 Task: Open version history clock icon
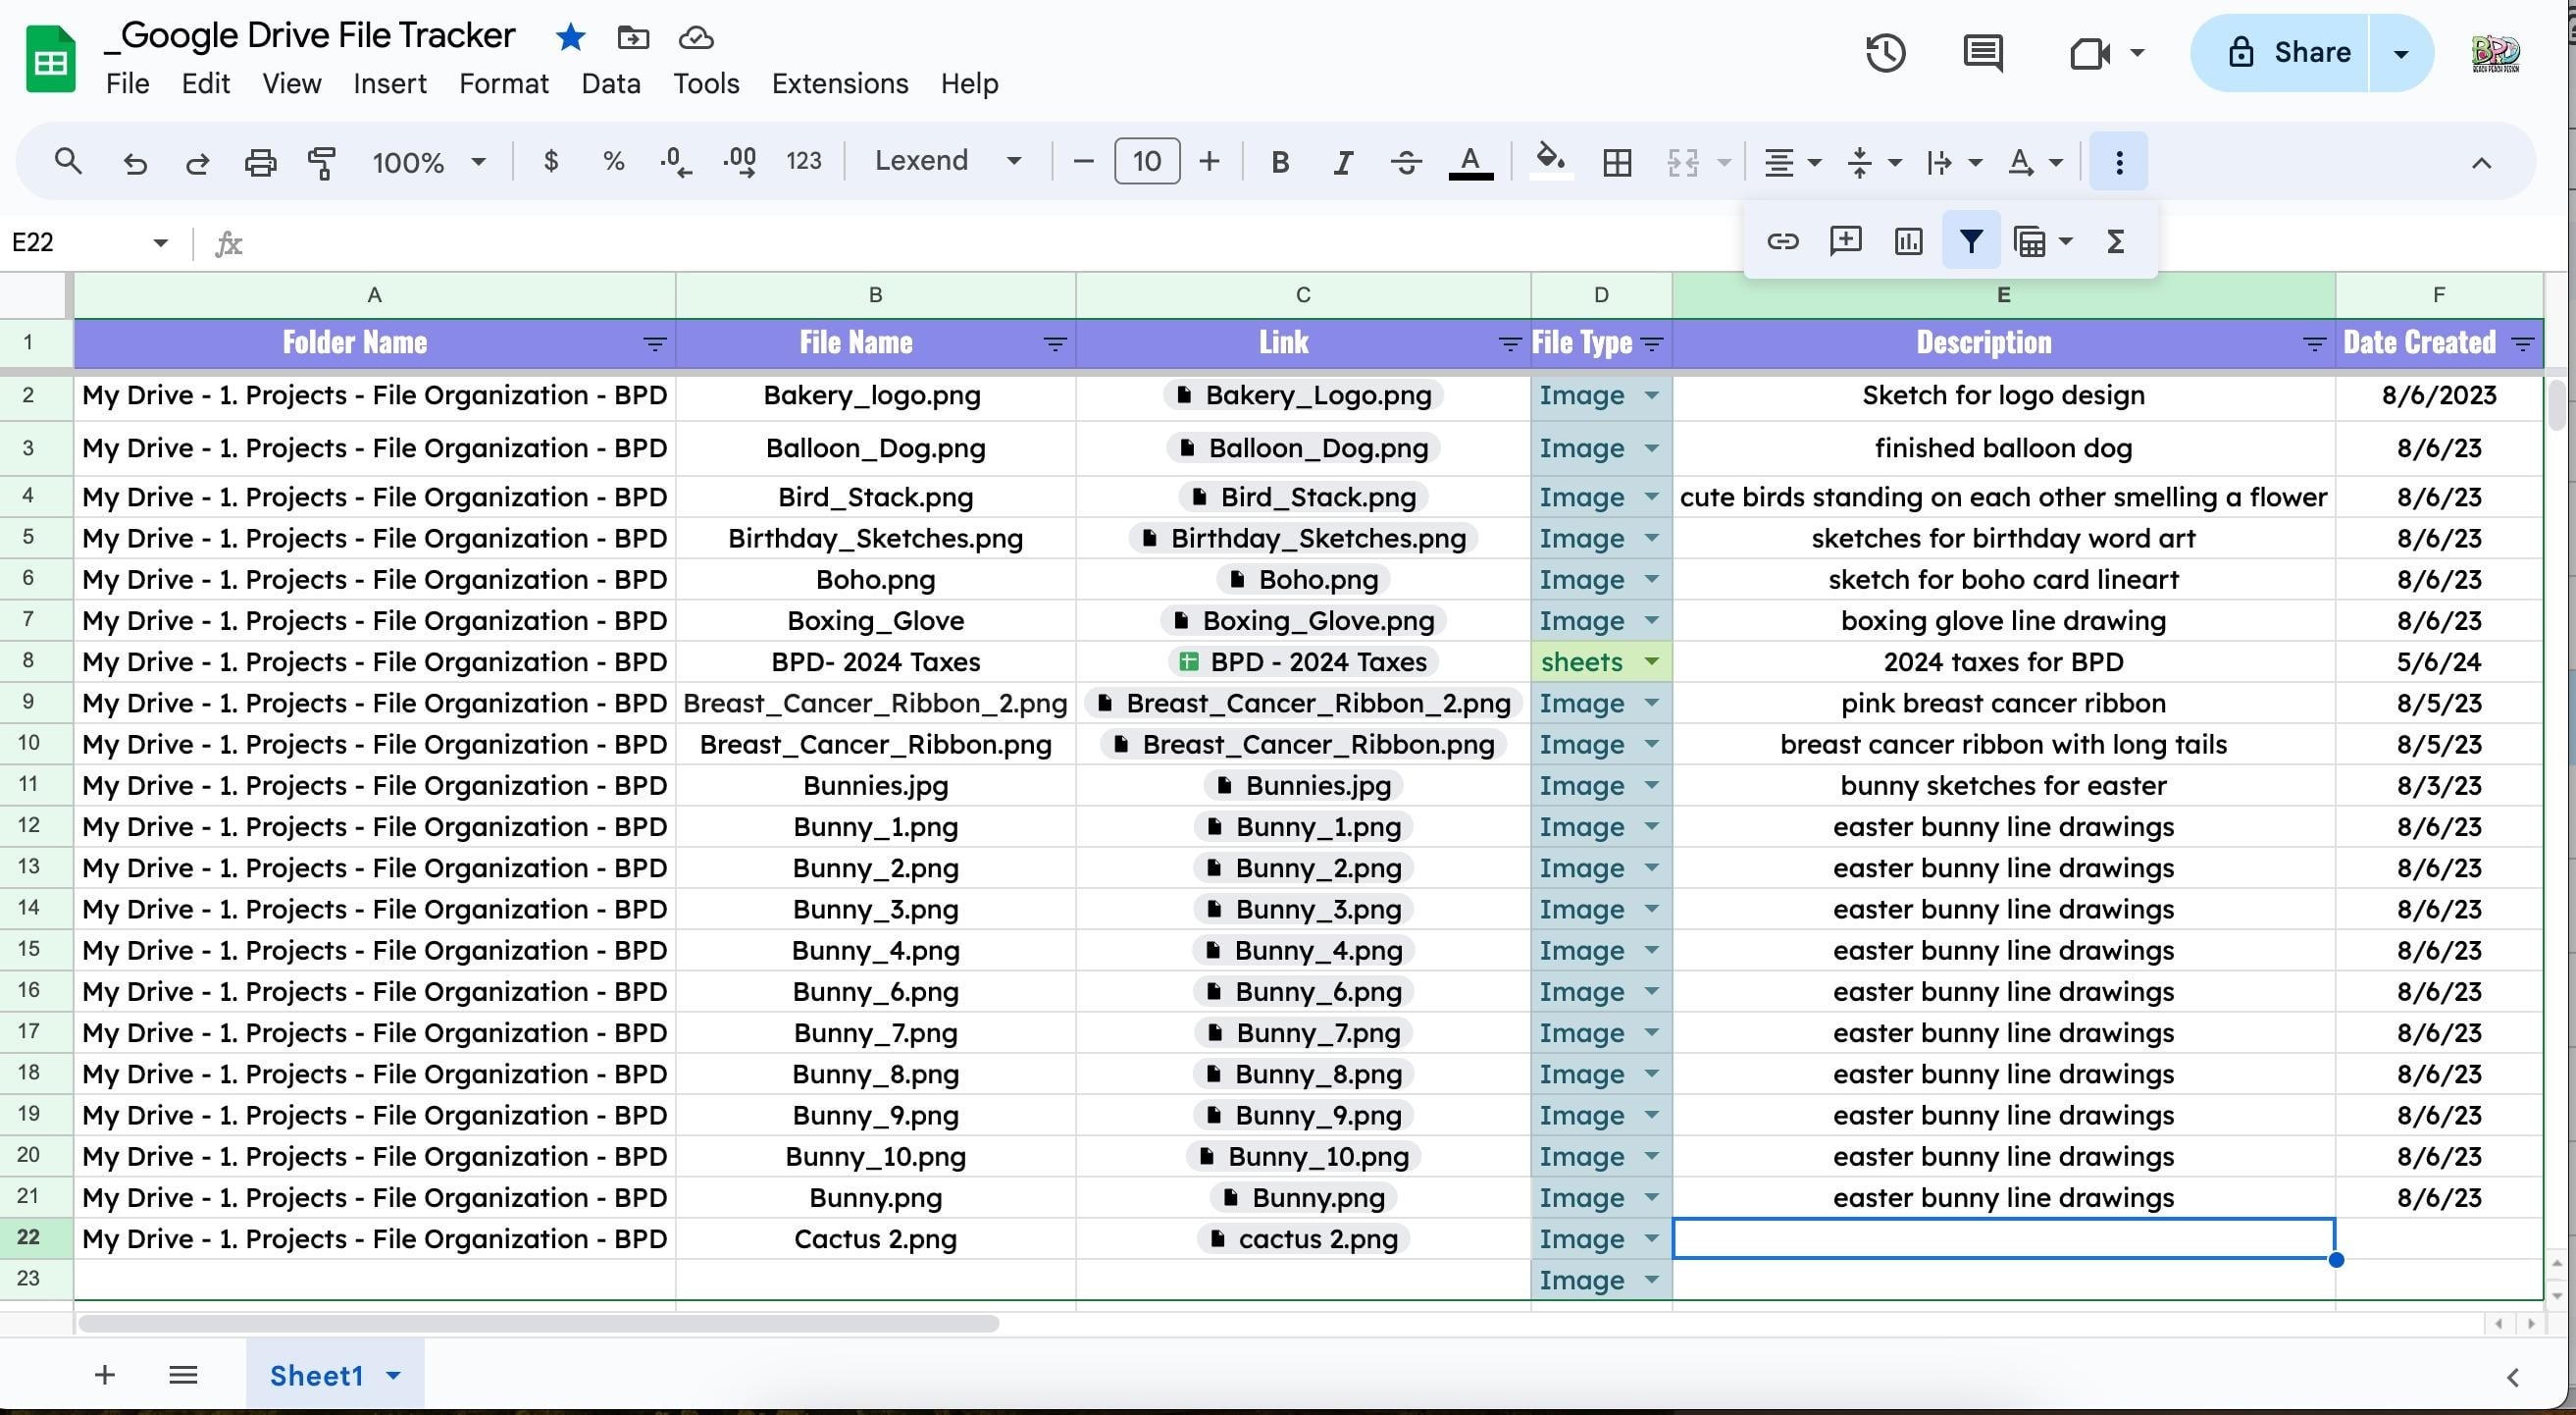click(x=1885, y=53)
